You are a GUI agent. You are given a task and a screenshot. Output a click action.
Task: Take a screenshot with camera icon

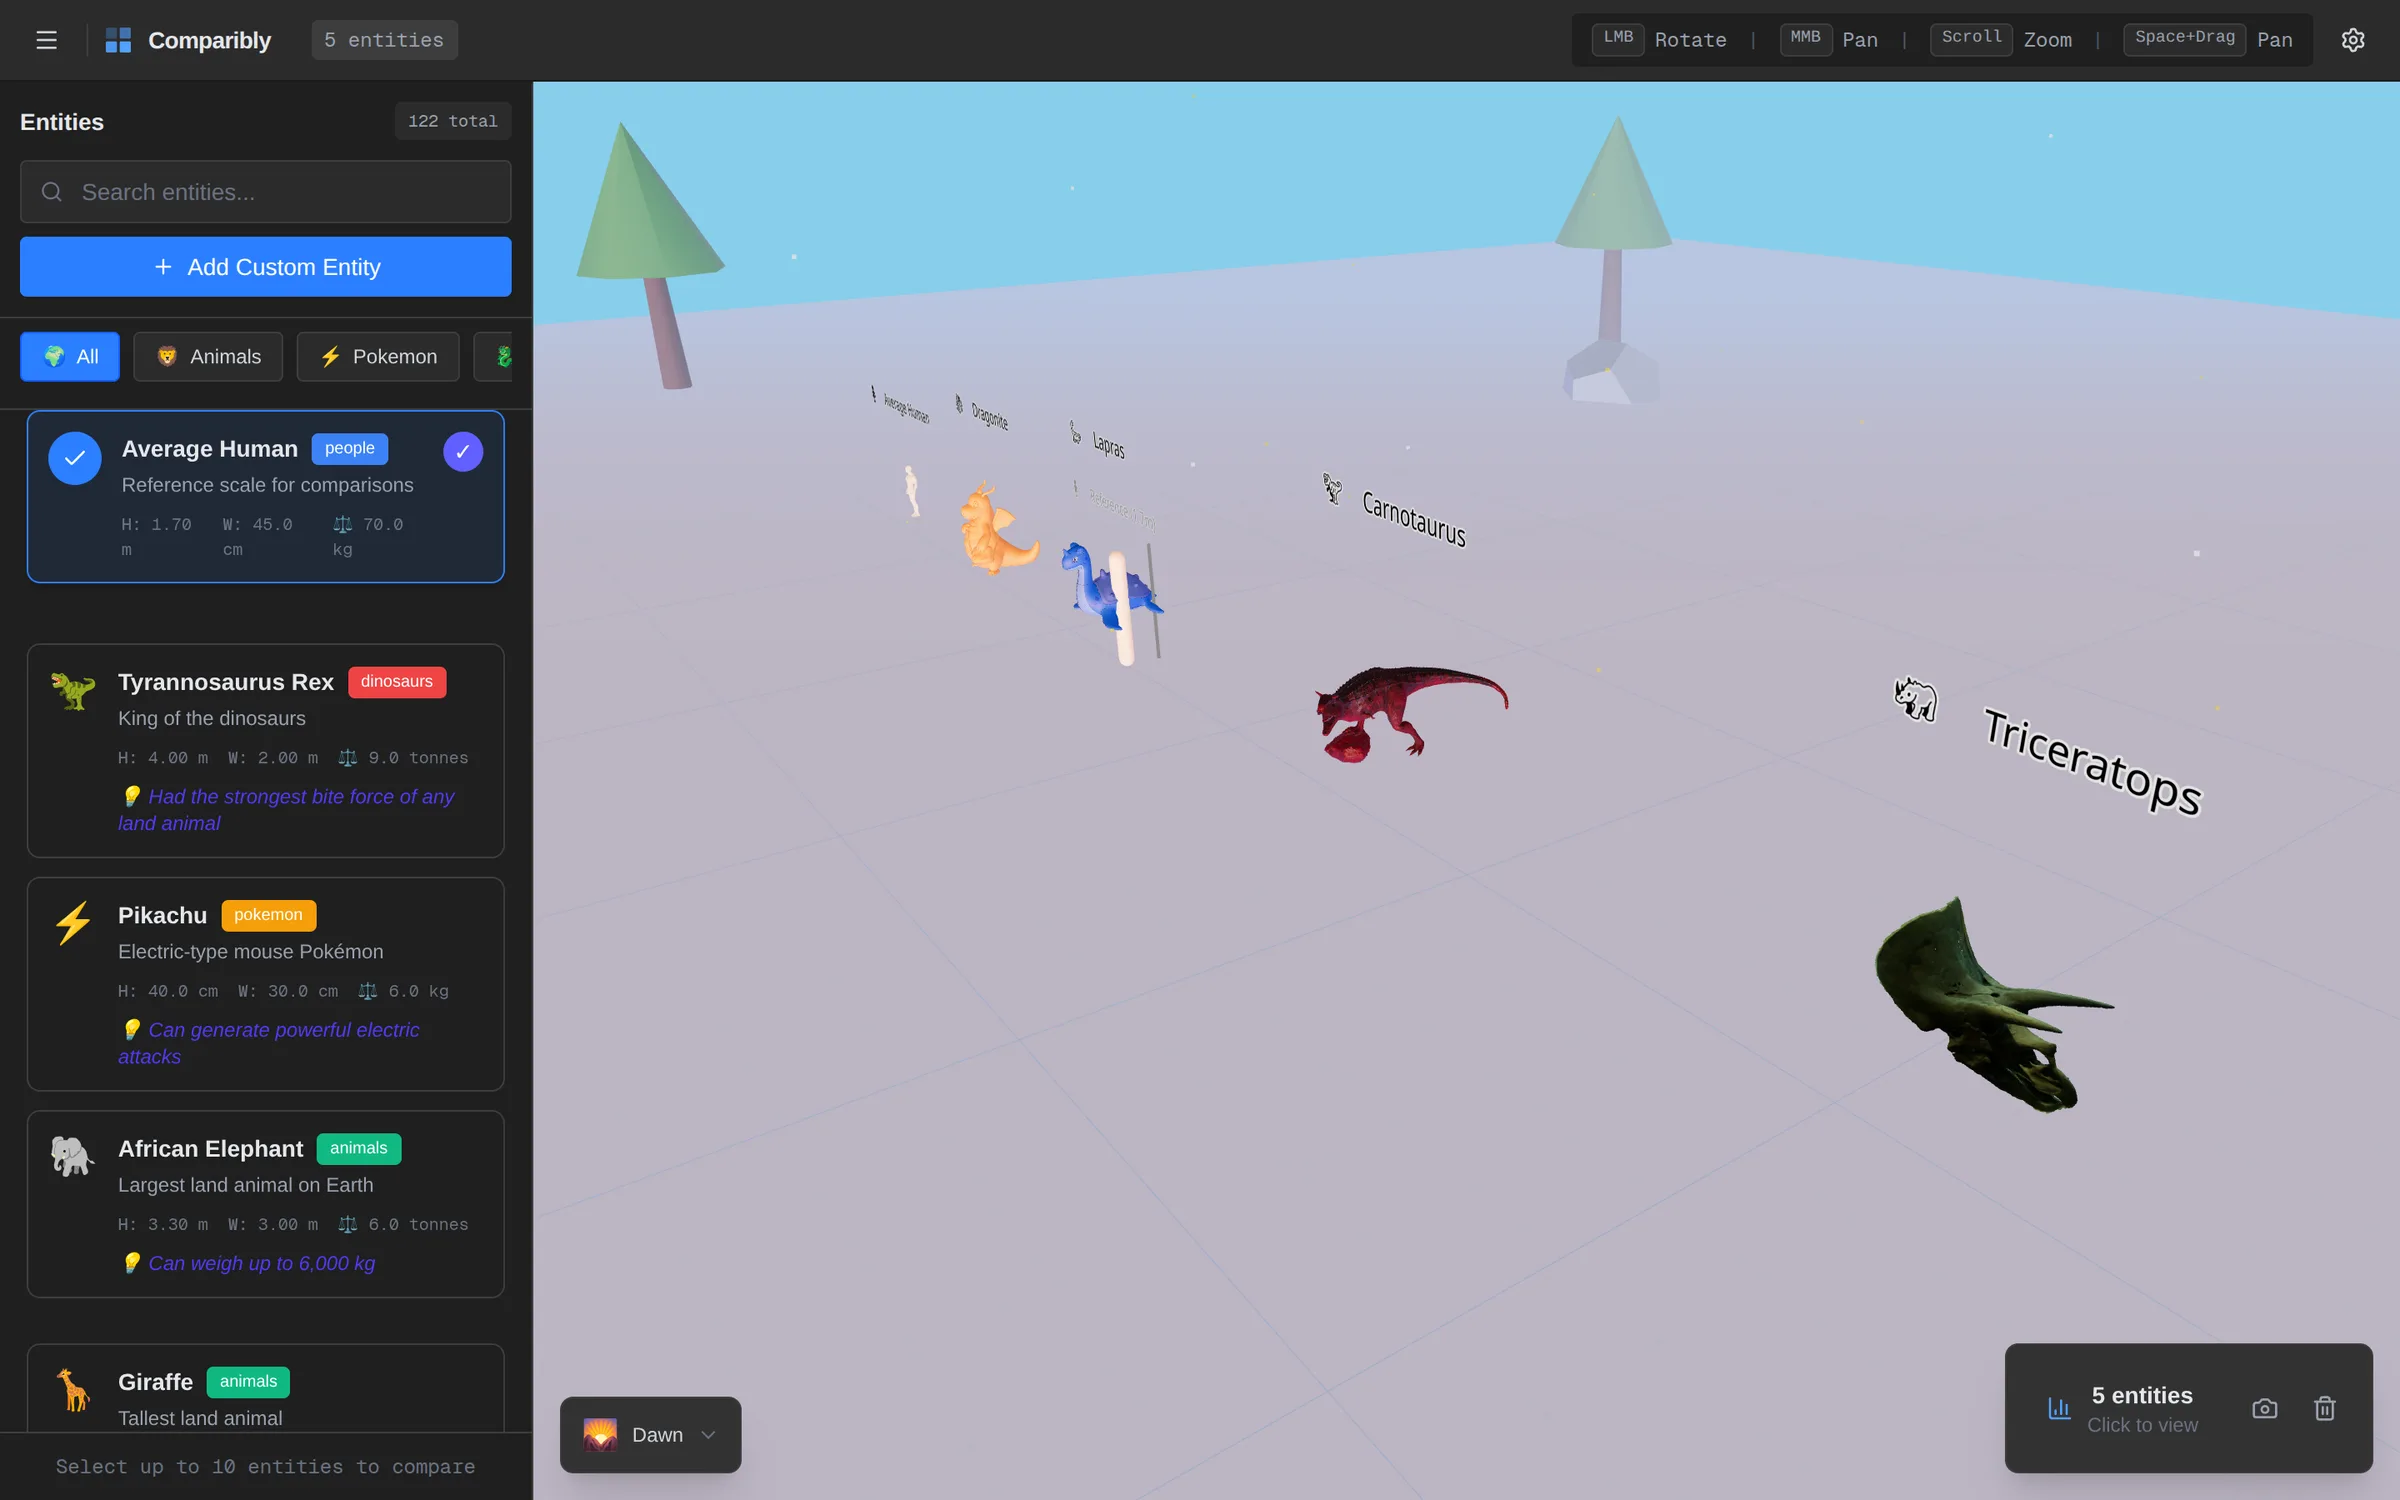2264,1408
